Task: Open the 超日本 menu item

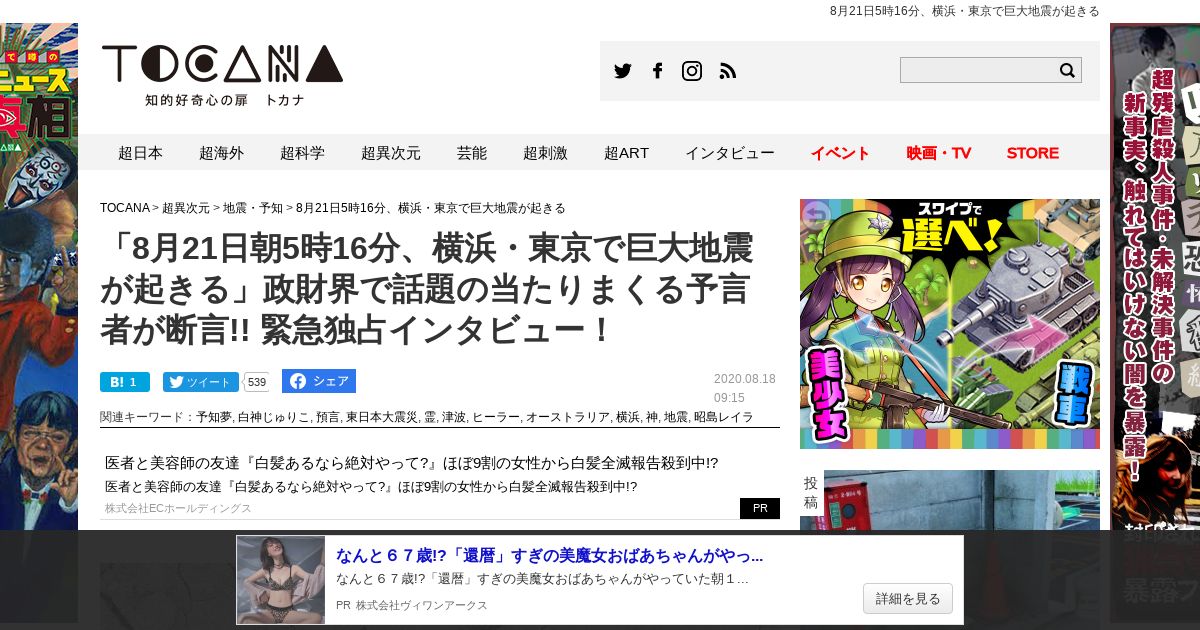Action: (140, 153)
